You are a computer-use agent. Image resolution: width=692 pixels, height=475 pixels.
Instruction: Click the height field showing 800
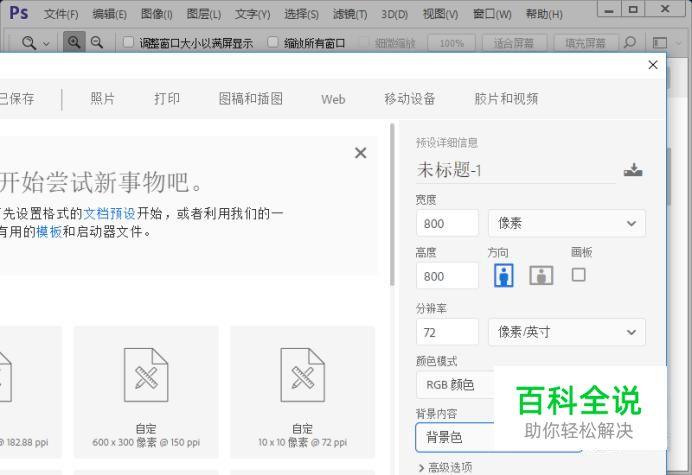tap(447, 276)
